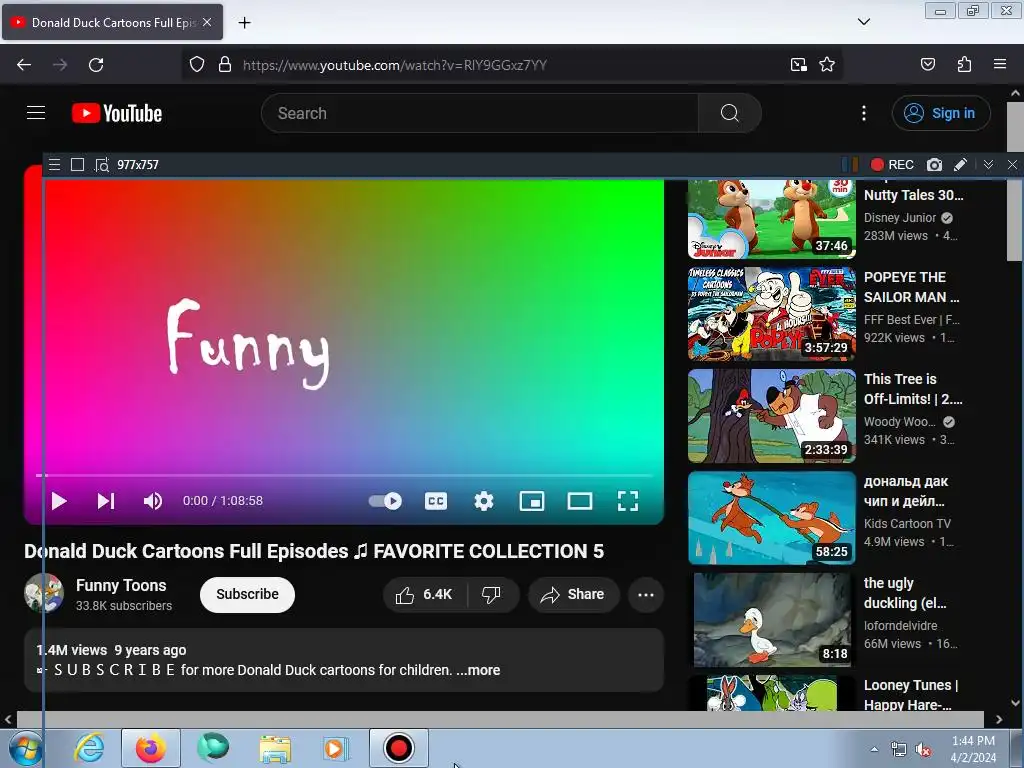This screenshot has width=1024, height=768.
Task: Skip to next video in player
Action: (x=106, y=501)
